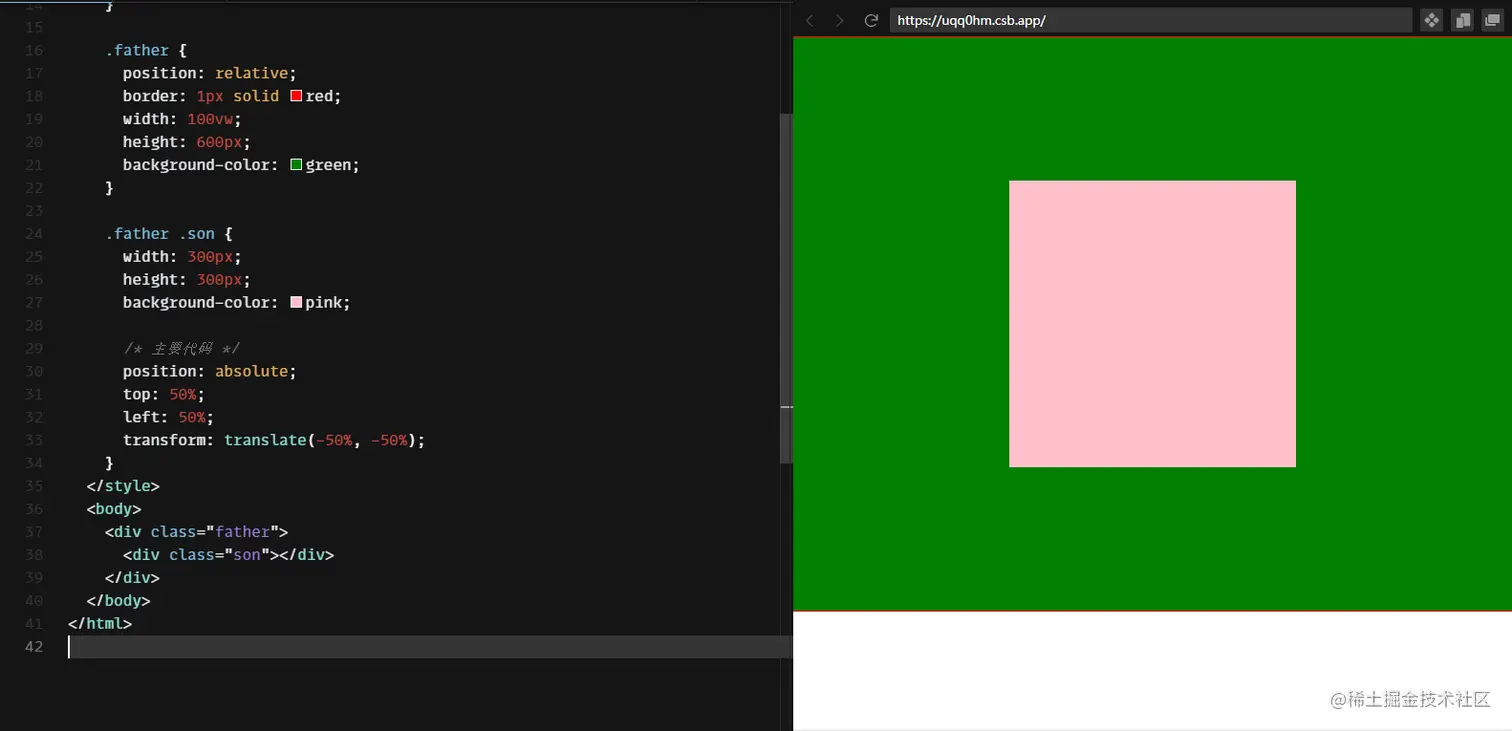Click the '<body>' opening tag line
The image size is (1512, 731).
point(114,509)
